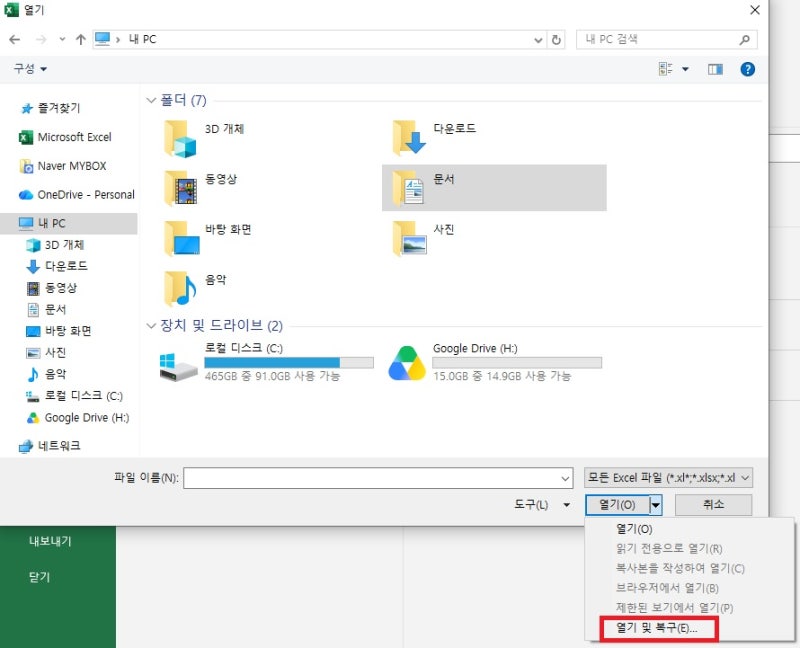Image resolution: width=800 pixels, height=648 pixels.
Task: Select the 음악 folder in main pane
Action: [x=267, y=288]
